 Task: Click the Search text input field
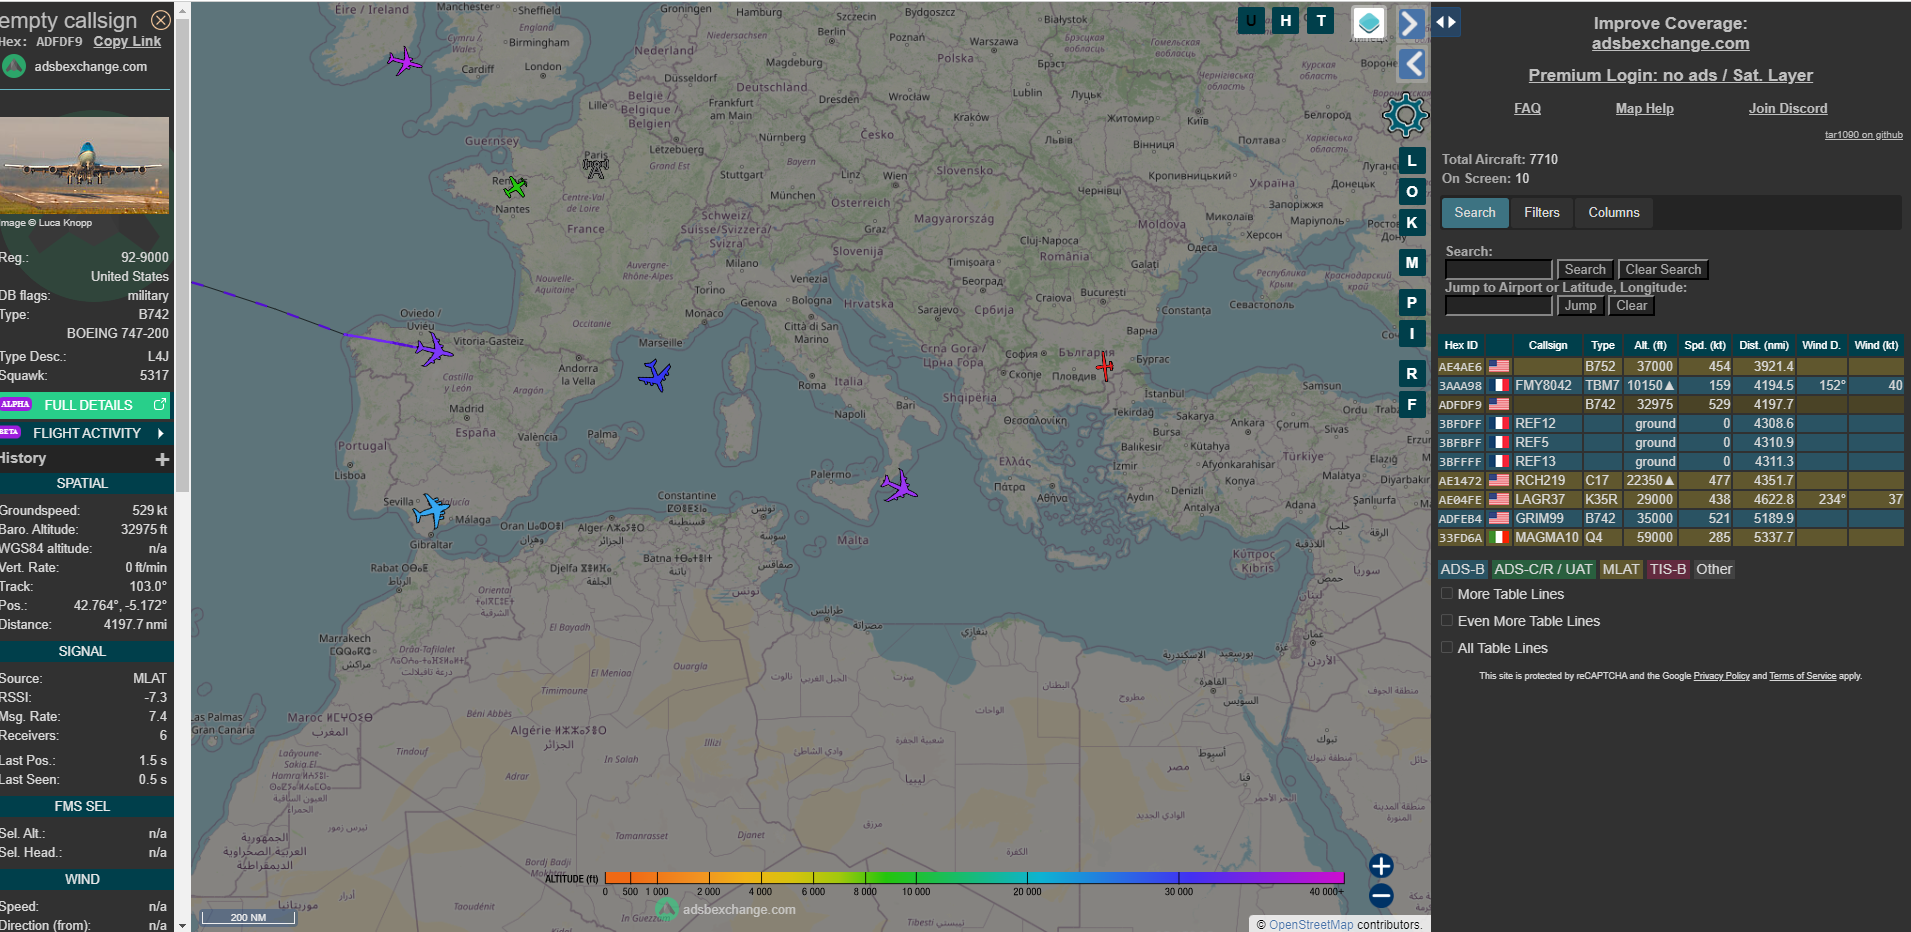coord(1498,269)
